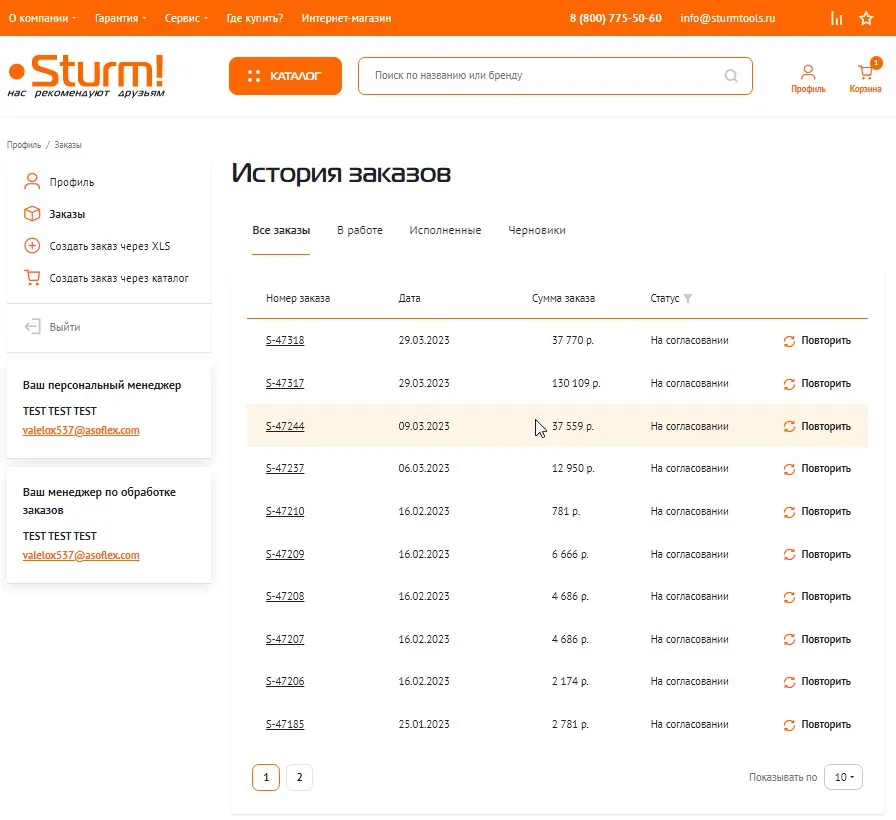This screenshot has height=820, width=896.
Task: Expand the 'Гарантия' dropdown menu
Action: (120, 18)
